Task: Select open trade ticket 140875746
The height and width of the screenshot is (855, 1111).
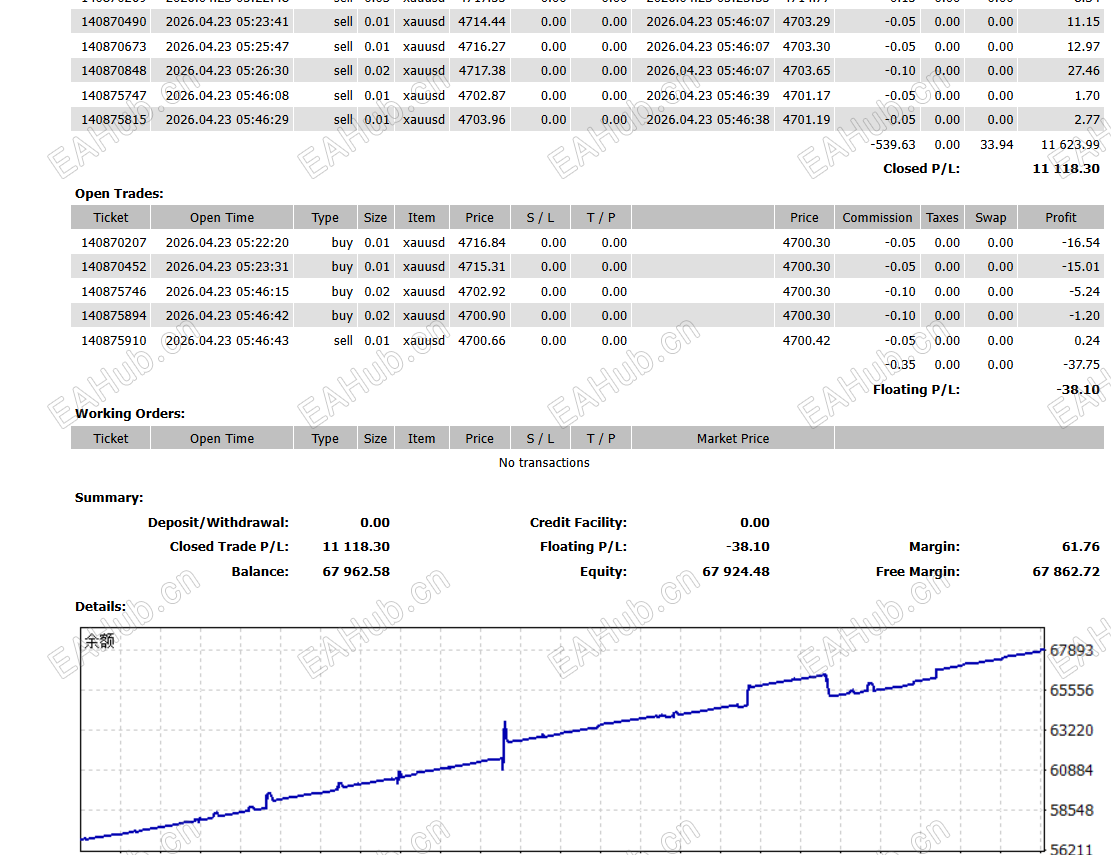Action: pos(113,292)
